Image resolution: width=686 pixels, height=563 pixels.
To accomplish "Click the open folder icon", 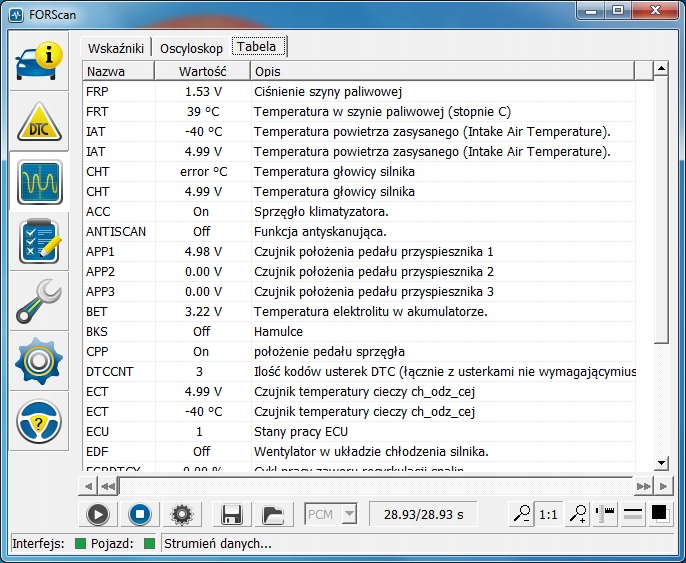I will [x=272, y=515].
